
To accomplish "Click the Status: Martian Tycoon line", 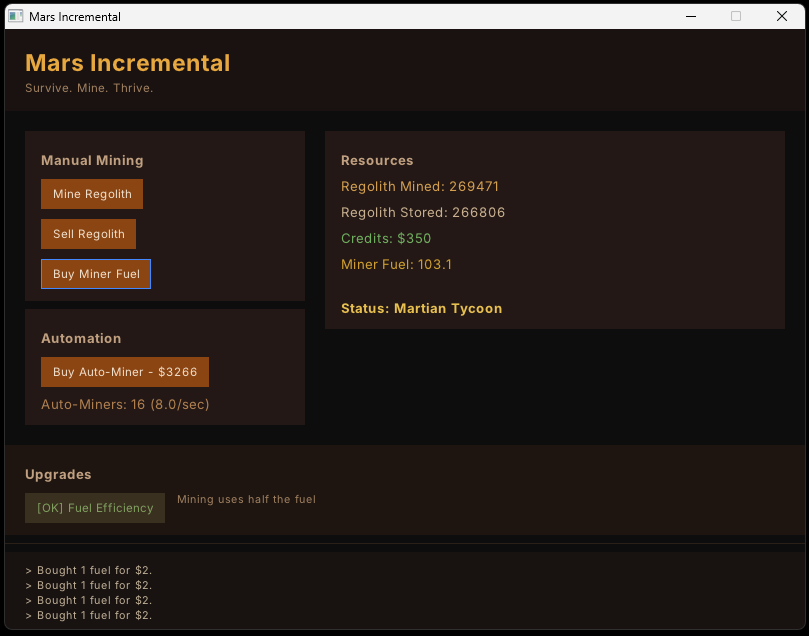I will [x=422, y=308].
